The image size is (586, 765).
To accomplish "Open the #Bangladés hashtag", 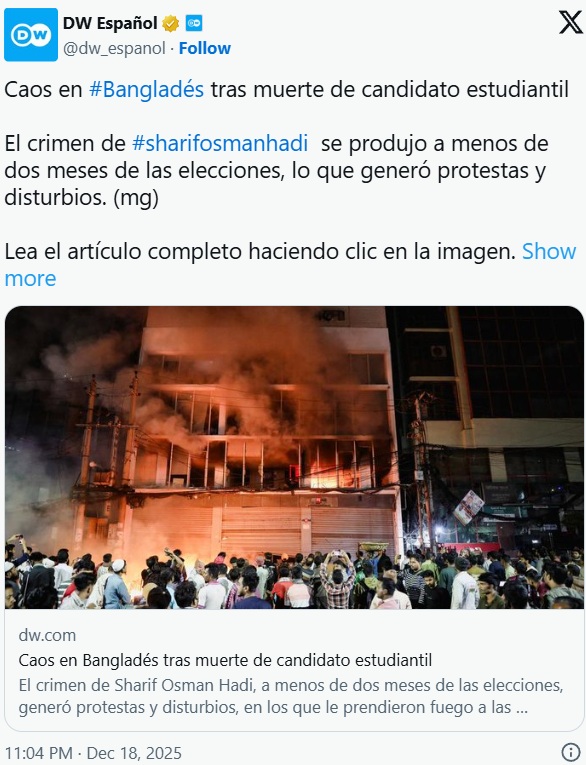I will (x=146, y=90).
